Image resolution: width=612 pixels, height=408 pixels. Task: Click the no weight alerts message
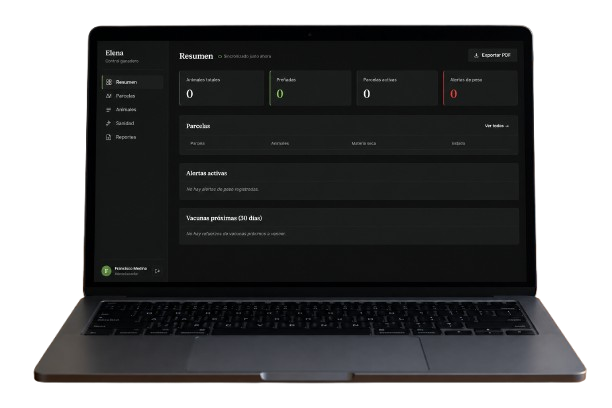click(x=222, y=189)
